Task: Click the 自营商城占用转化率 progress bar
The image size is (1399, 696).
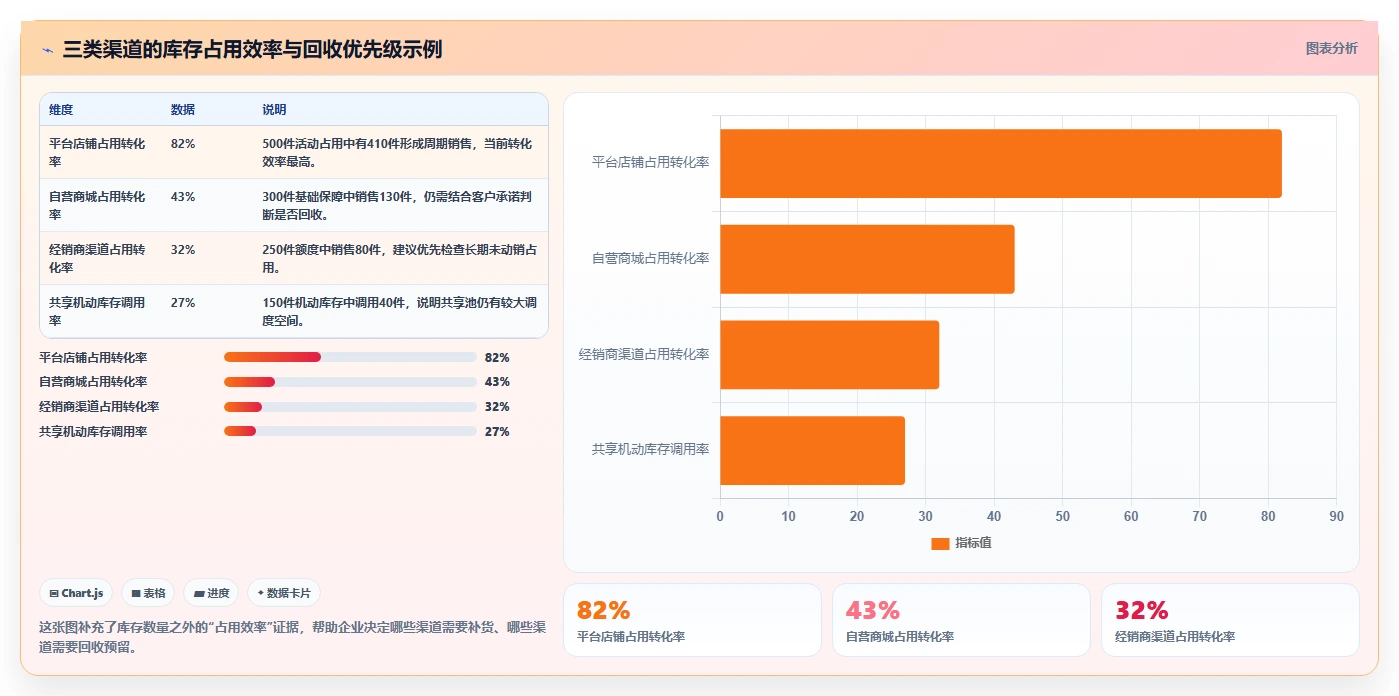Action: (350, 382)
